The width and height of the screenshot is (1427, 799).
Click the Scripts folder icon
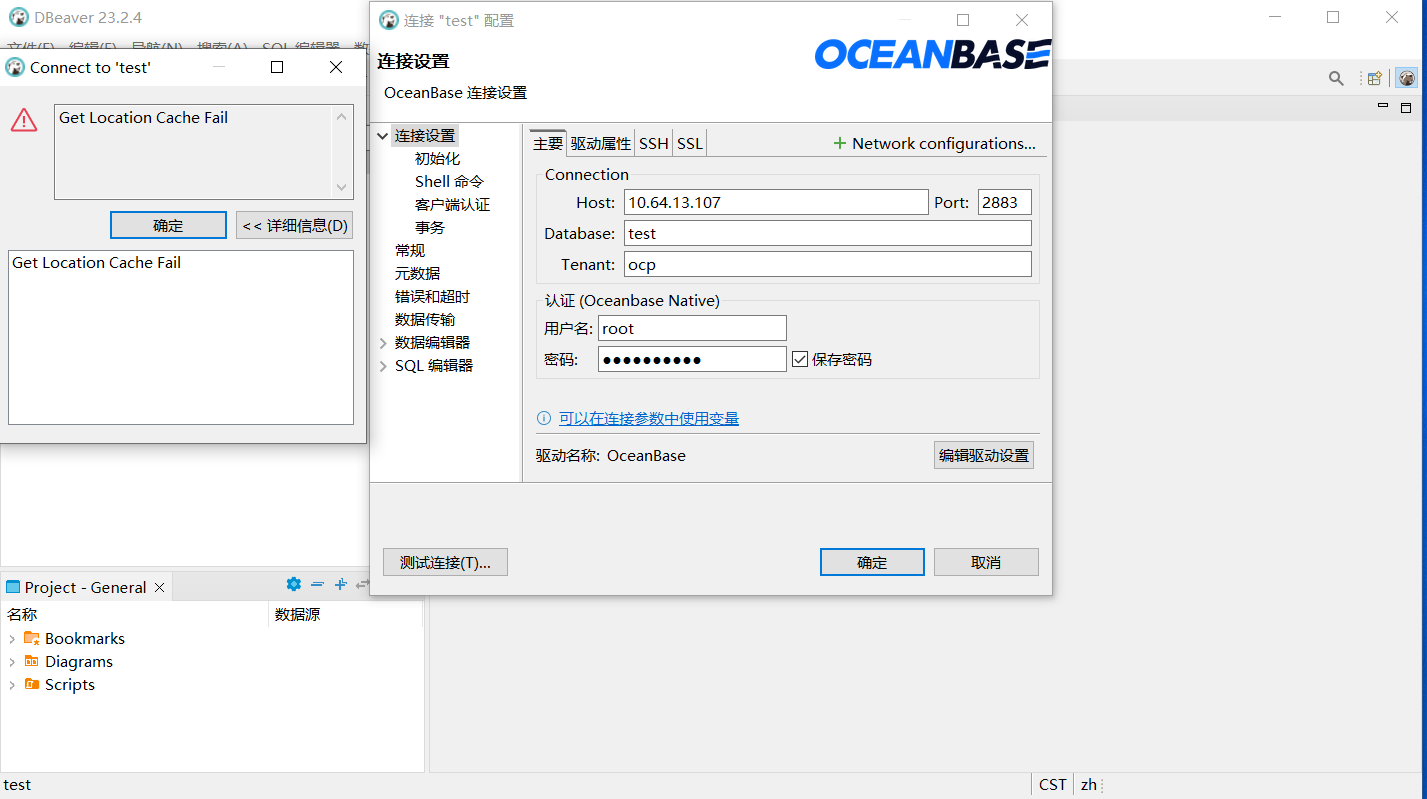[x=31, y=684]
